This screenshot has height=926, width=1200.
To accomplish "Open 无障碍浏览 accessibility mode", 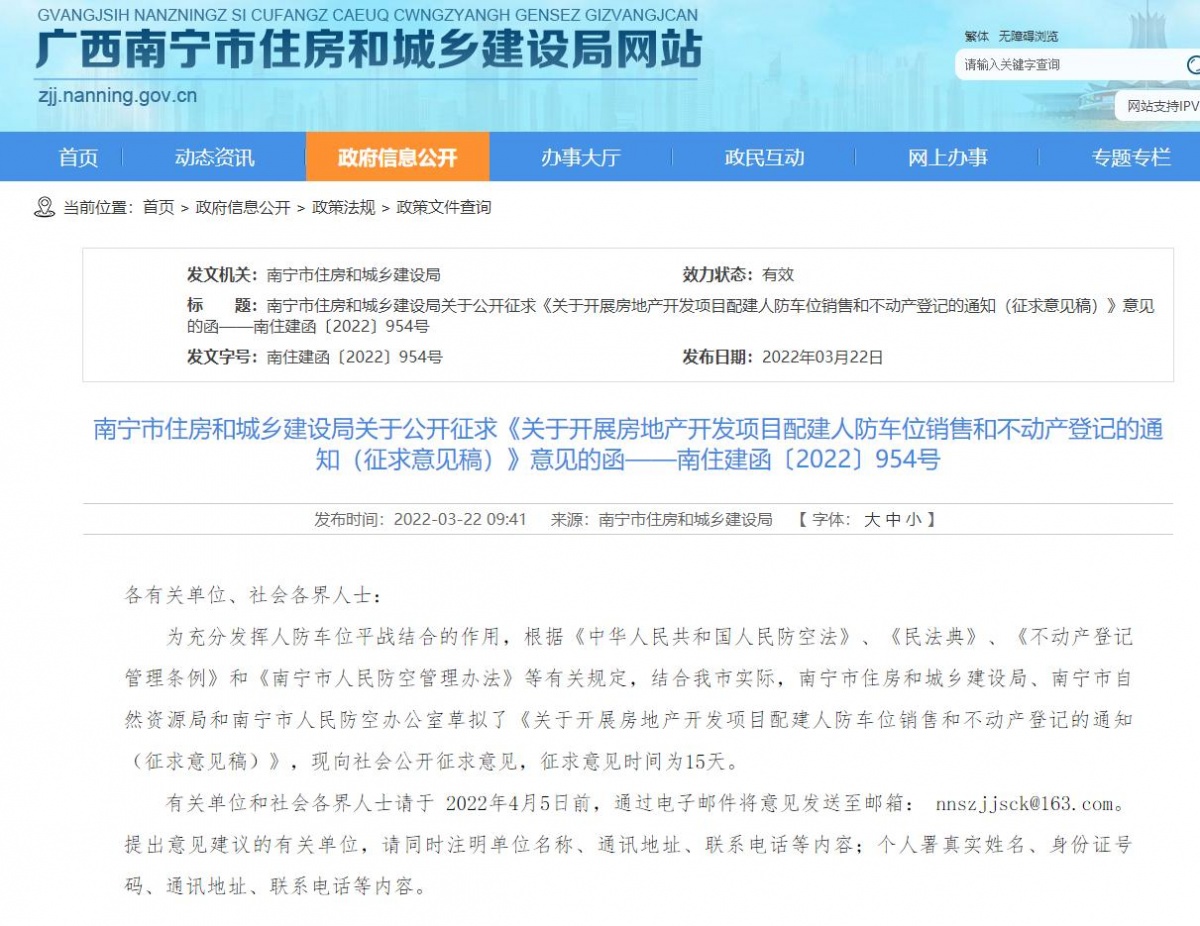I will [x=1028, y=37].
